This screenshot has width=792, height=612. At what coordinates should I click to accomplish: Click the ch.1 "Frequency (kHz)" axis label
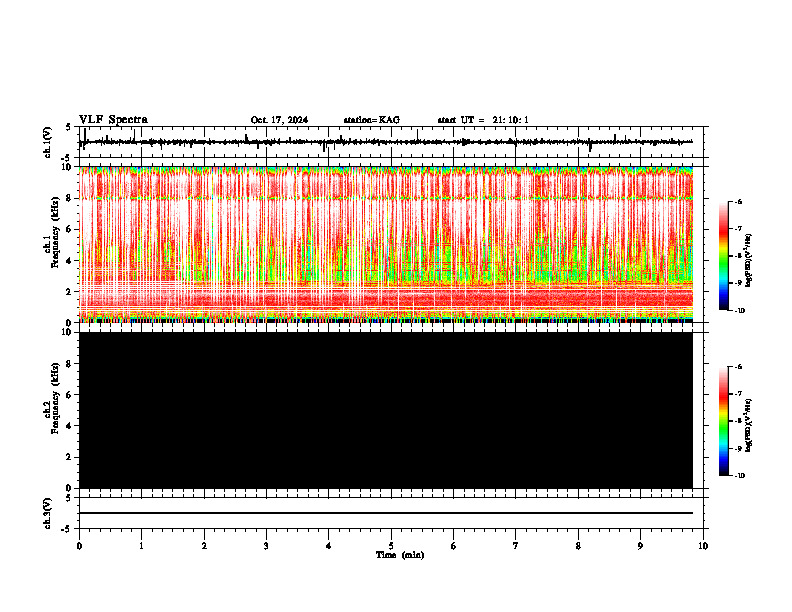point(56,233)
